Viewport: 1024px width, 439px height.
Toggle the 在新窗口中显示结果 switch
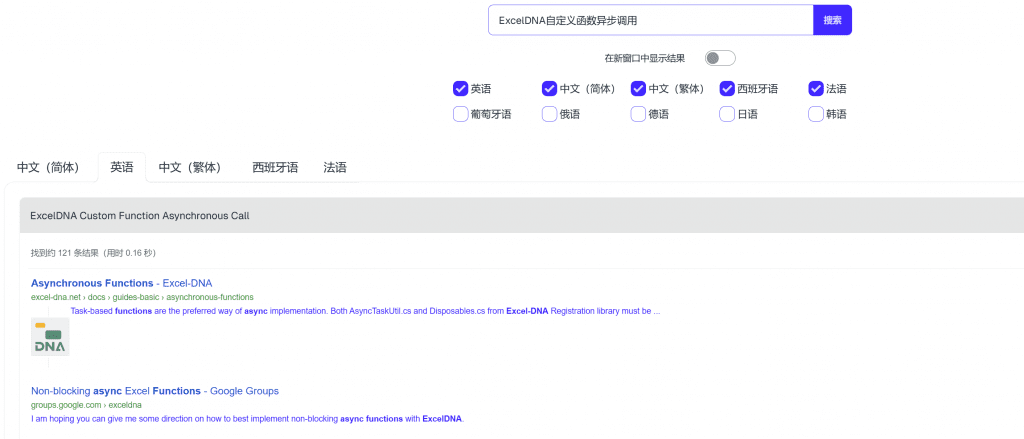tap(719, 58)
